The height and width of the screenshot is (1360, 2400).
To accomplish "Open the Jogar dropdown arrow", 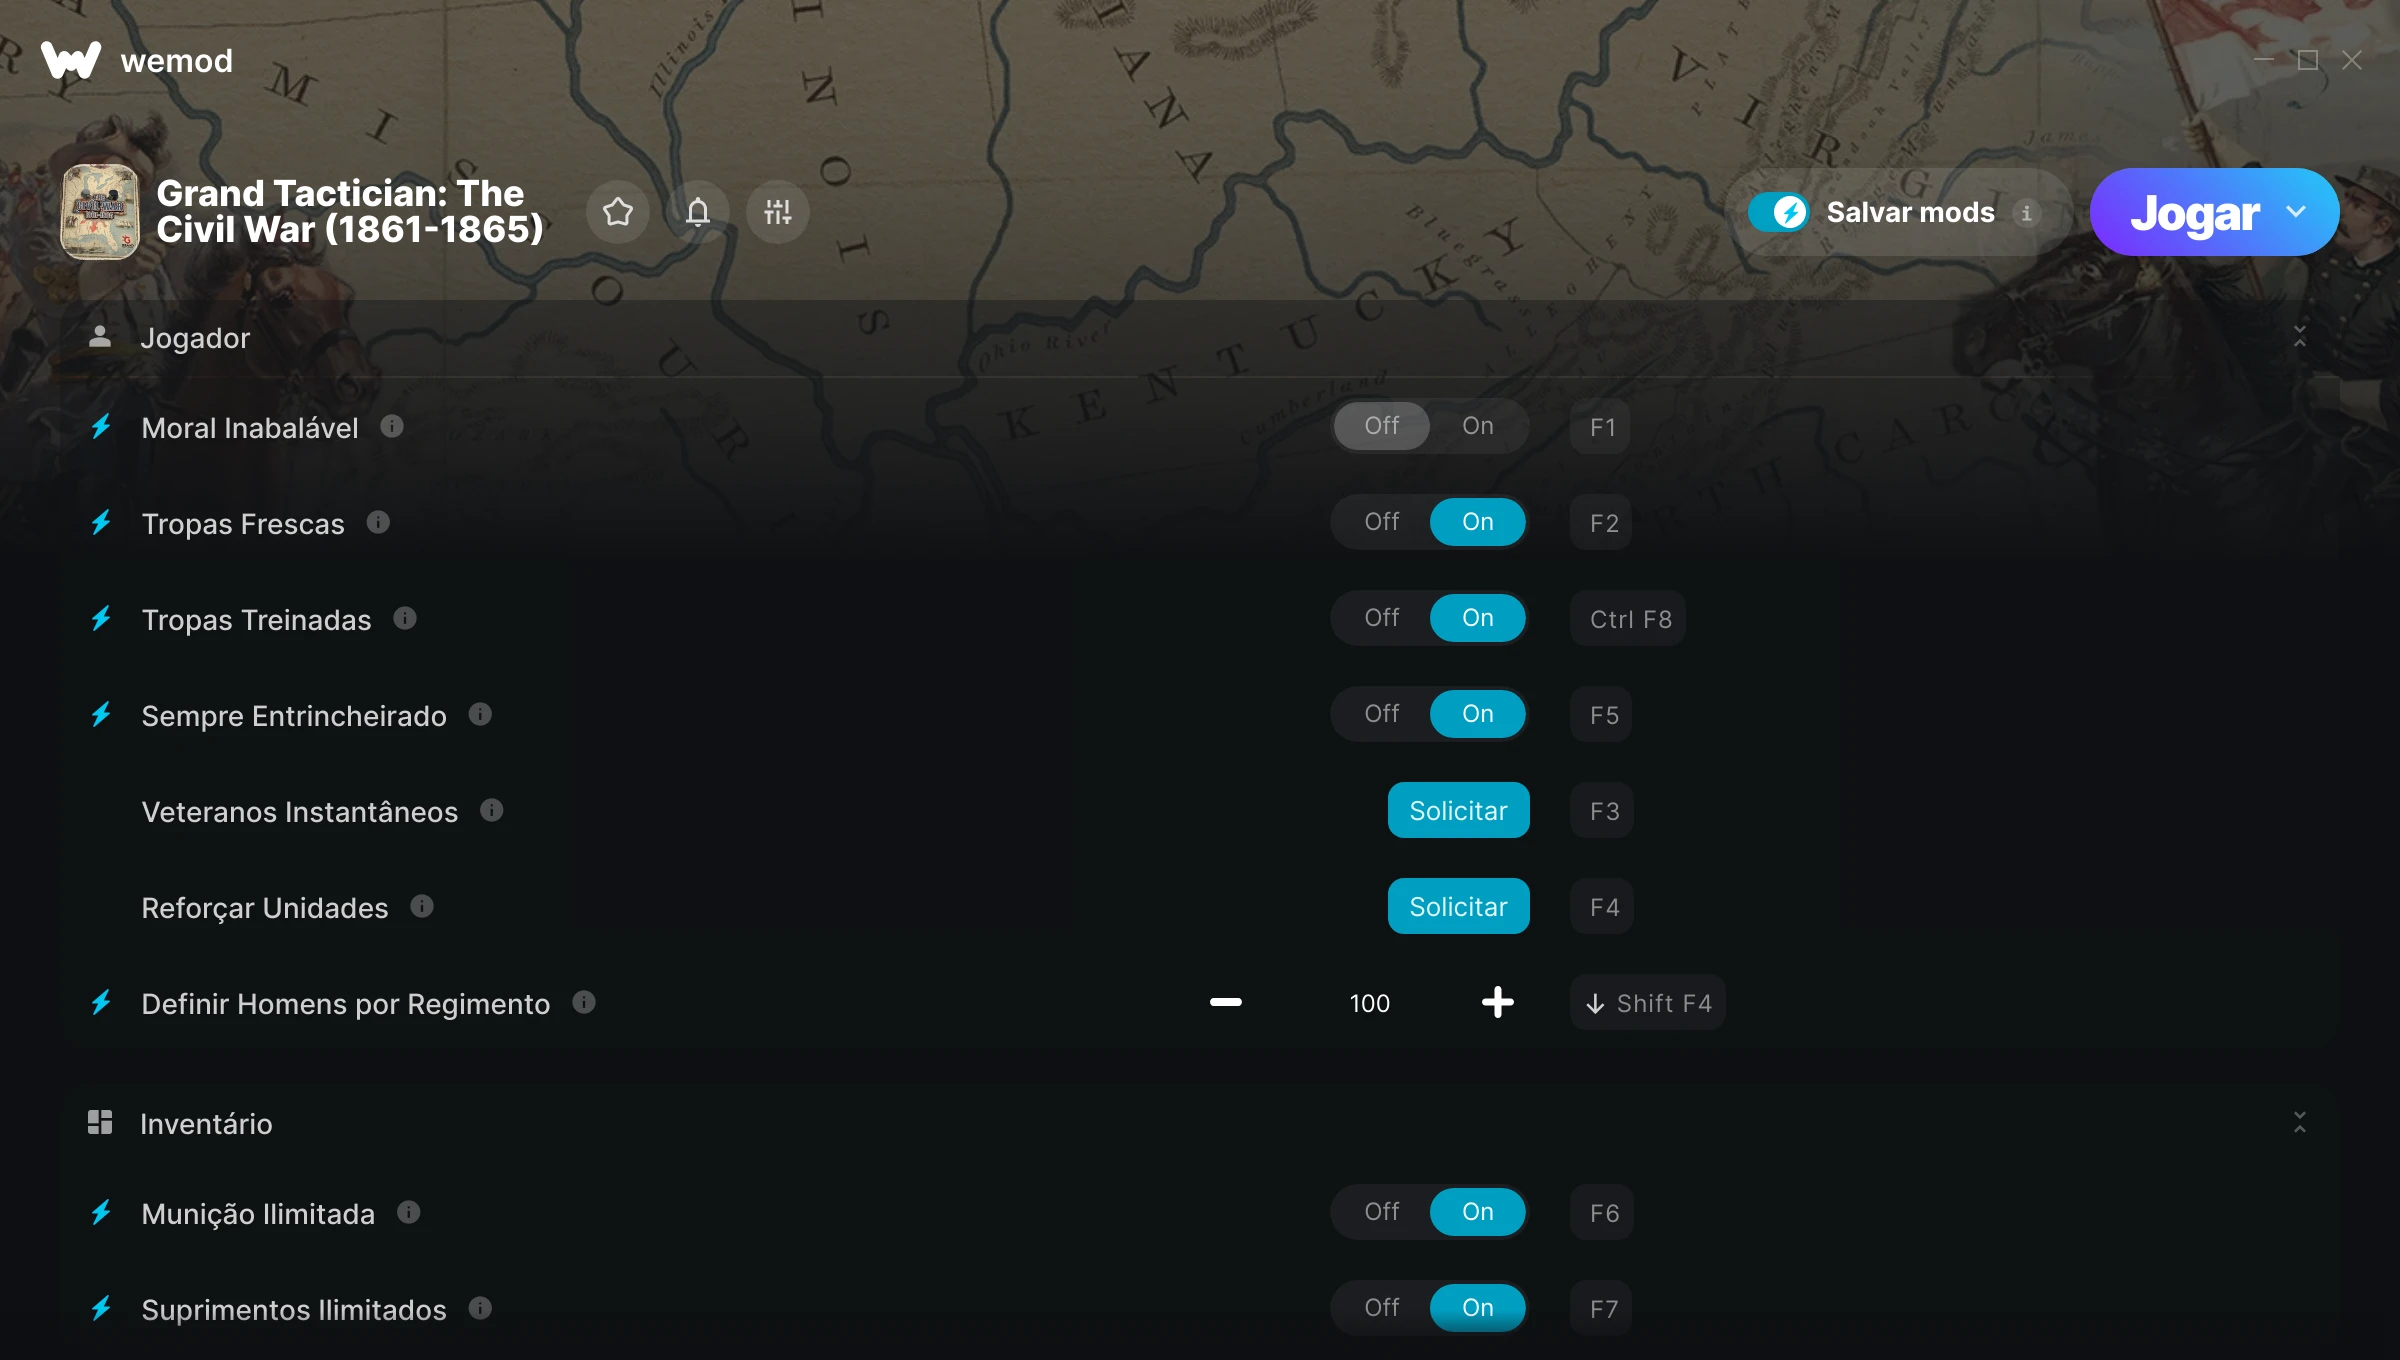I will point(2296,212).
